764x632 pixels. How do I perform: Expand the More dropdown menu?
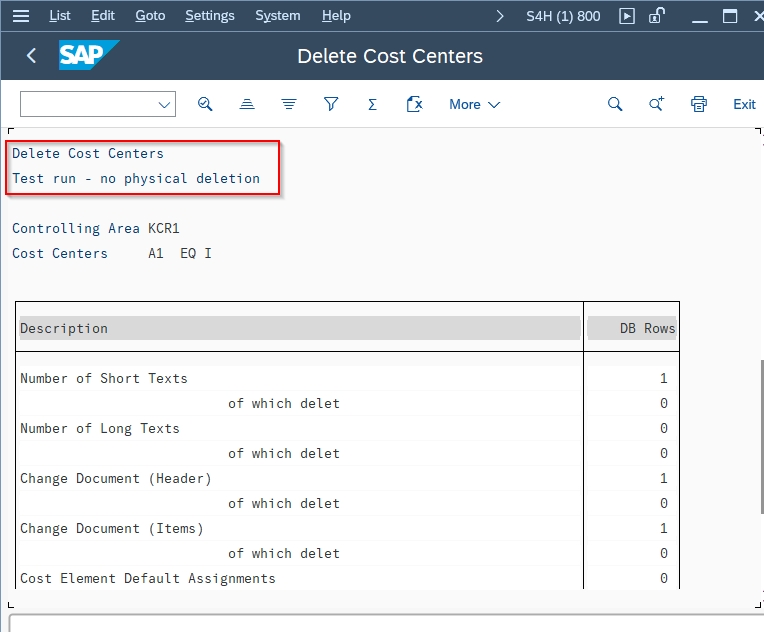(475, 104)
